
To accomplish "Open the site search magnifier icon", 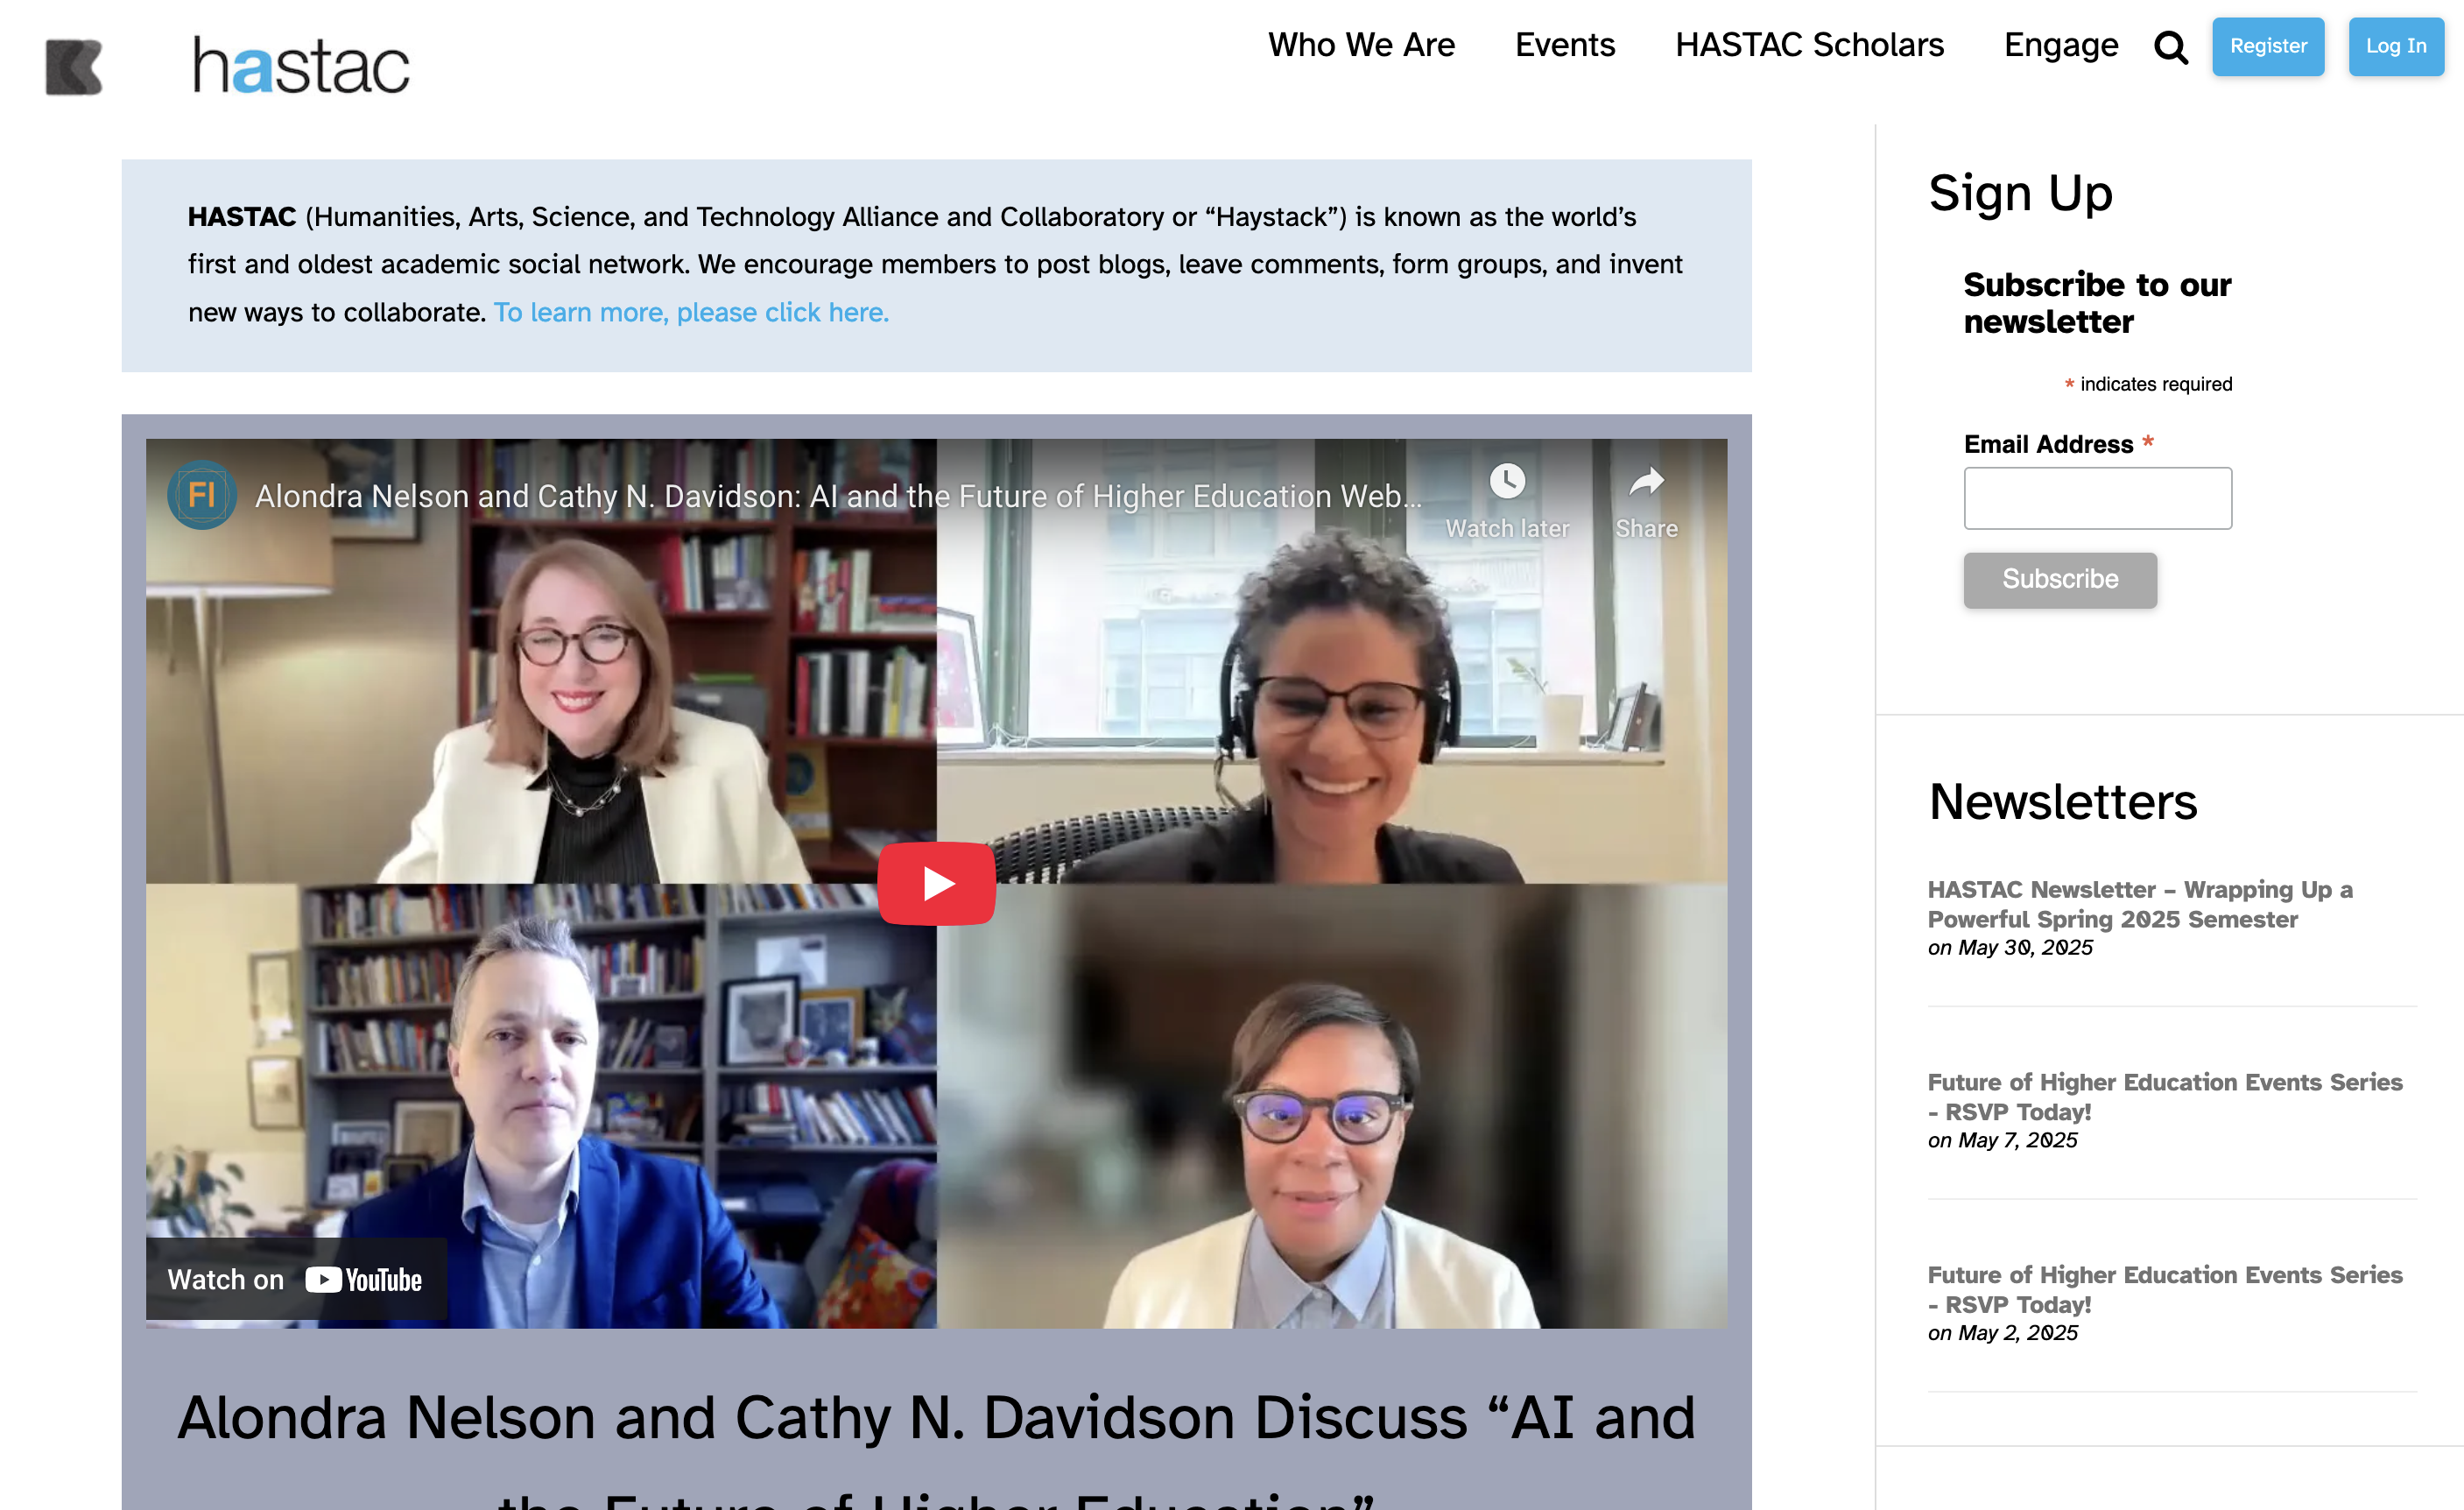I will click(x=2170, y=47).
